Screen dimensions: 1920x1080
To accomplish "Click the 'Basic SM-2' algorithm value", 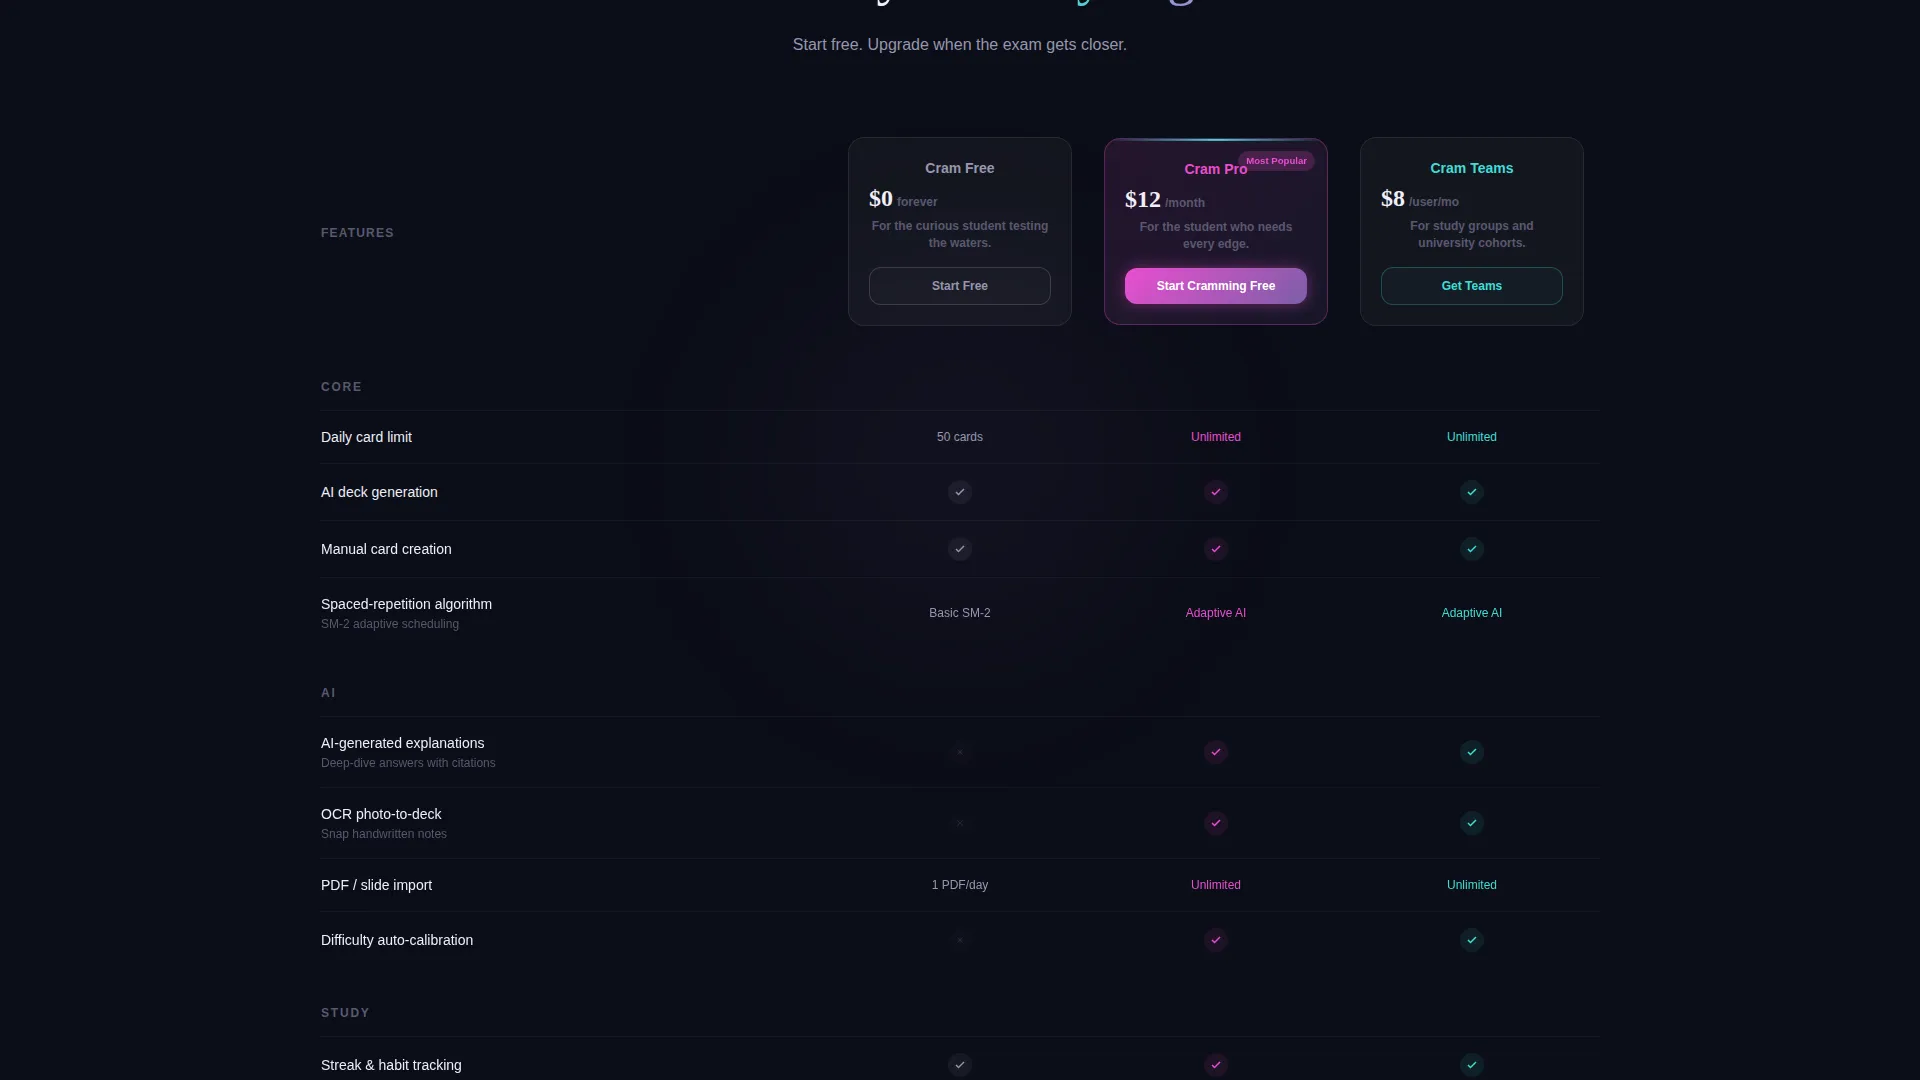I will point(959,613).
